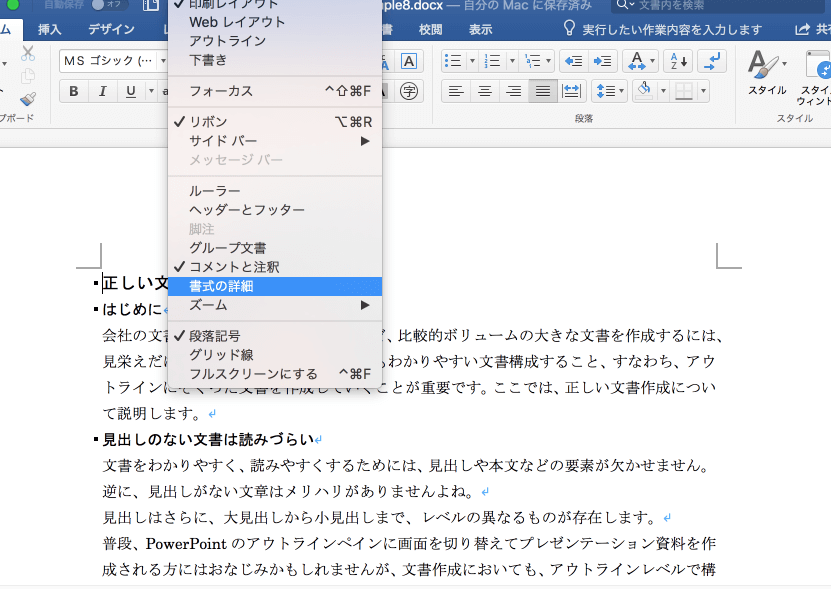
Task: Toggle the show editing marks icon
Action: point(712,61)
